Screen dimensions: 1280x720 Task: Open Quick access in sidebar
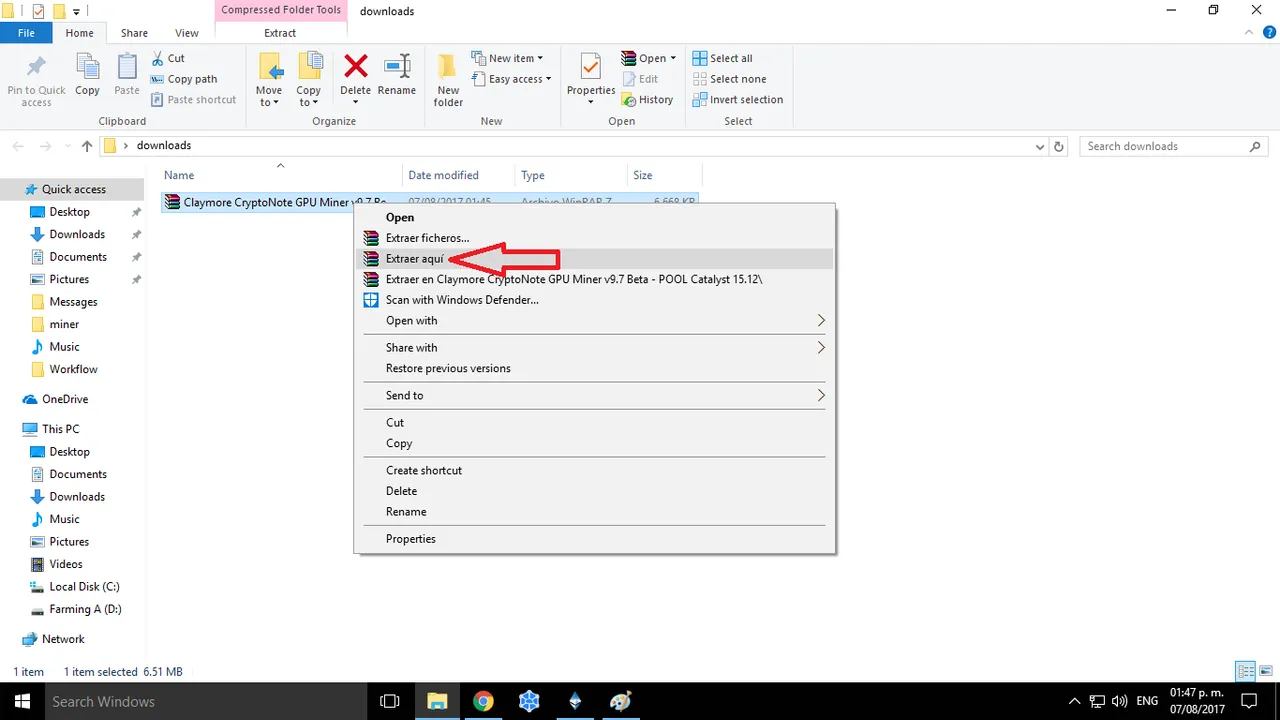73,189
